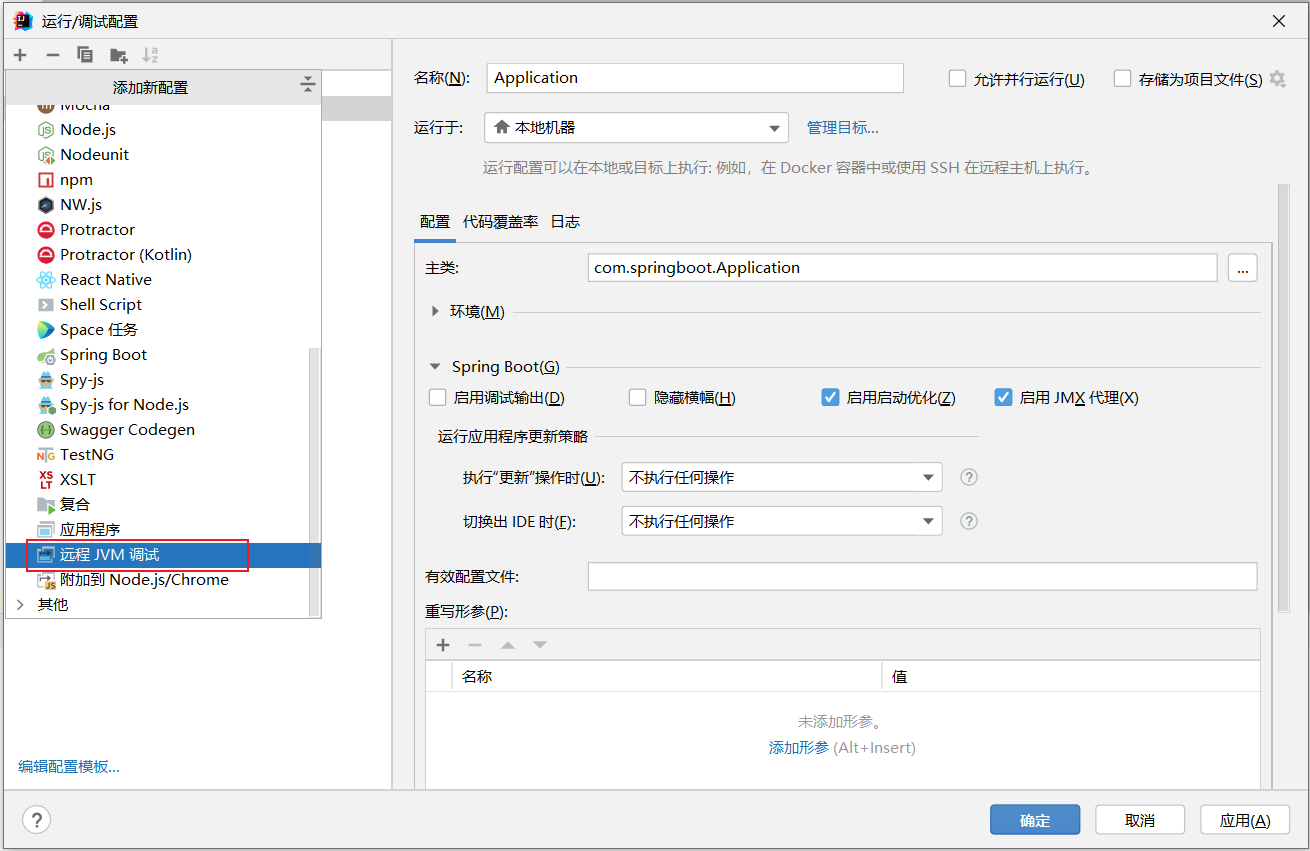Select Spring Boot in the configuration list
The image size is (1310, 851).
(103, 355)
